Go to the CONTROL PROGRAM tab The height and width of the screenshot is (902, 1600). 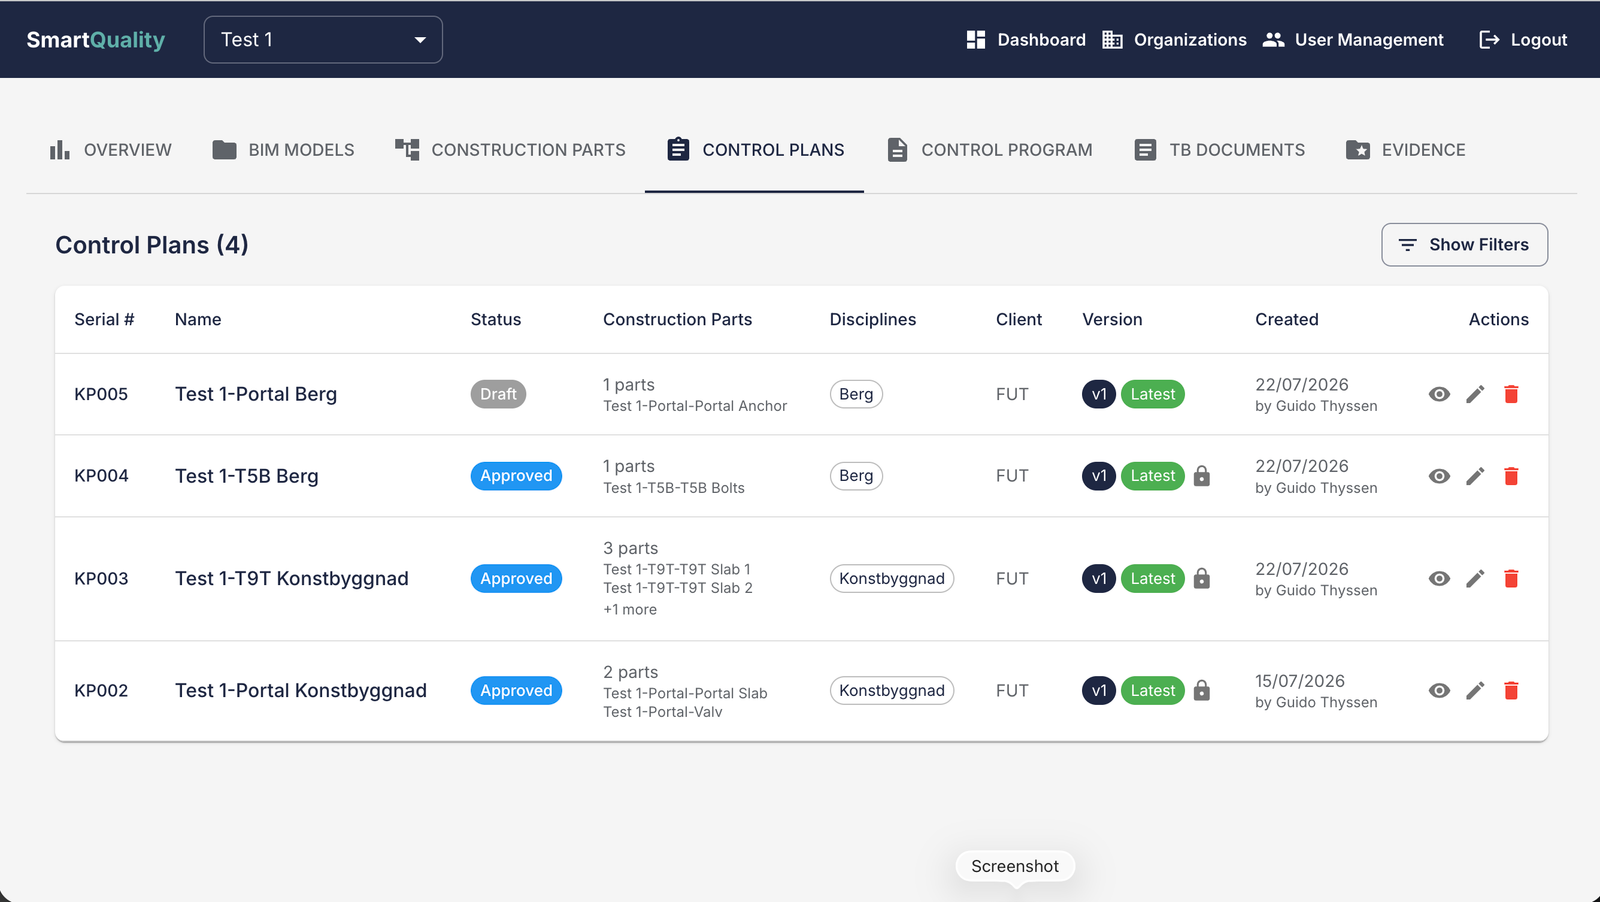pyautogui.click(x=990, y=150)
